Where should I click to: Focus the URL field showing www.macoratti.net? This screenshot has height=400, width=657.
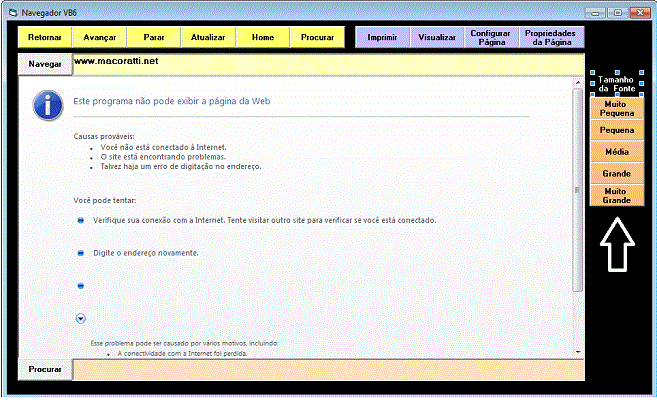[328, 65]
